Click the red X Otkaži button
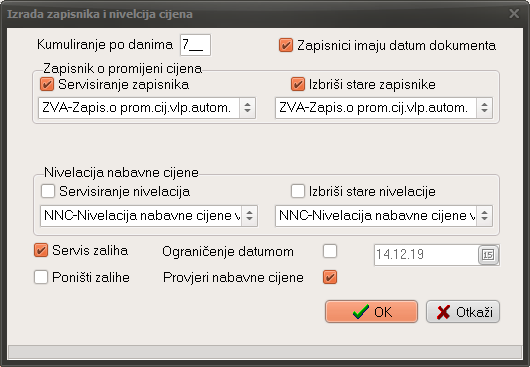 pyautogui.click(x=463, y=312)
